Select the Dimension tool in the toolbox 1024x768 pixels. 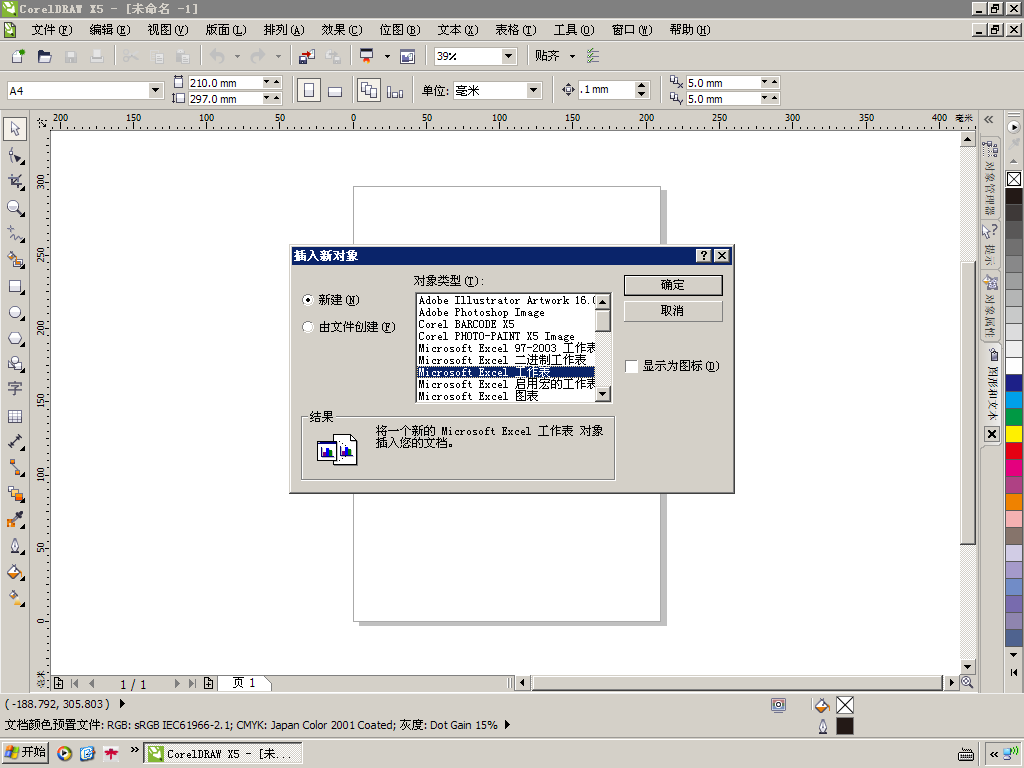(15, 442)
